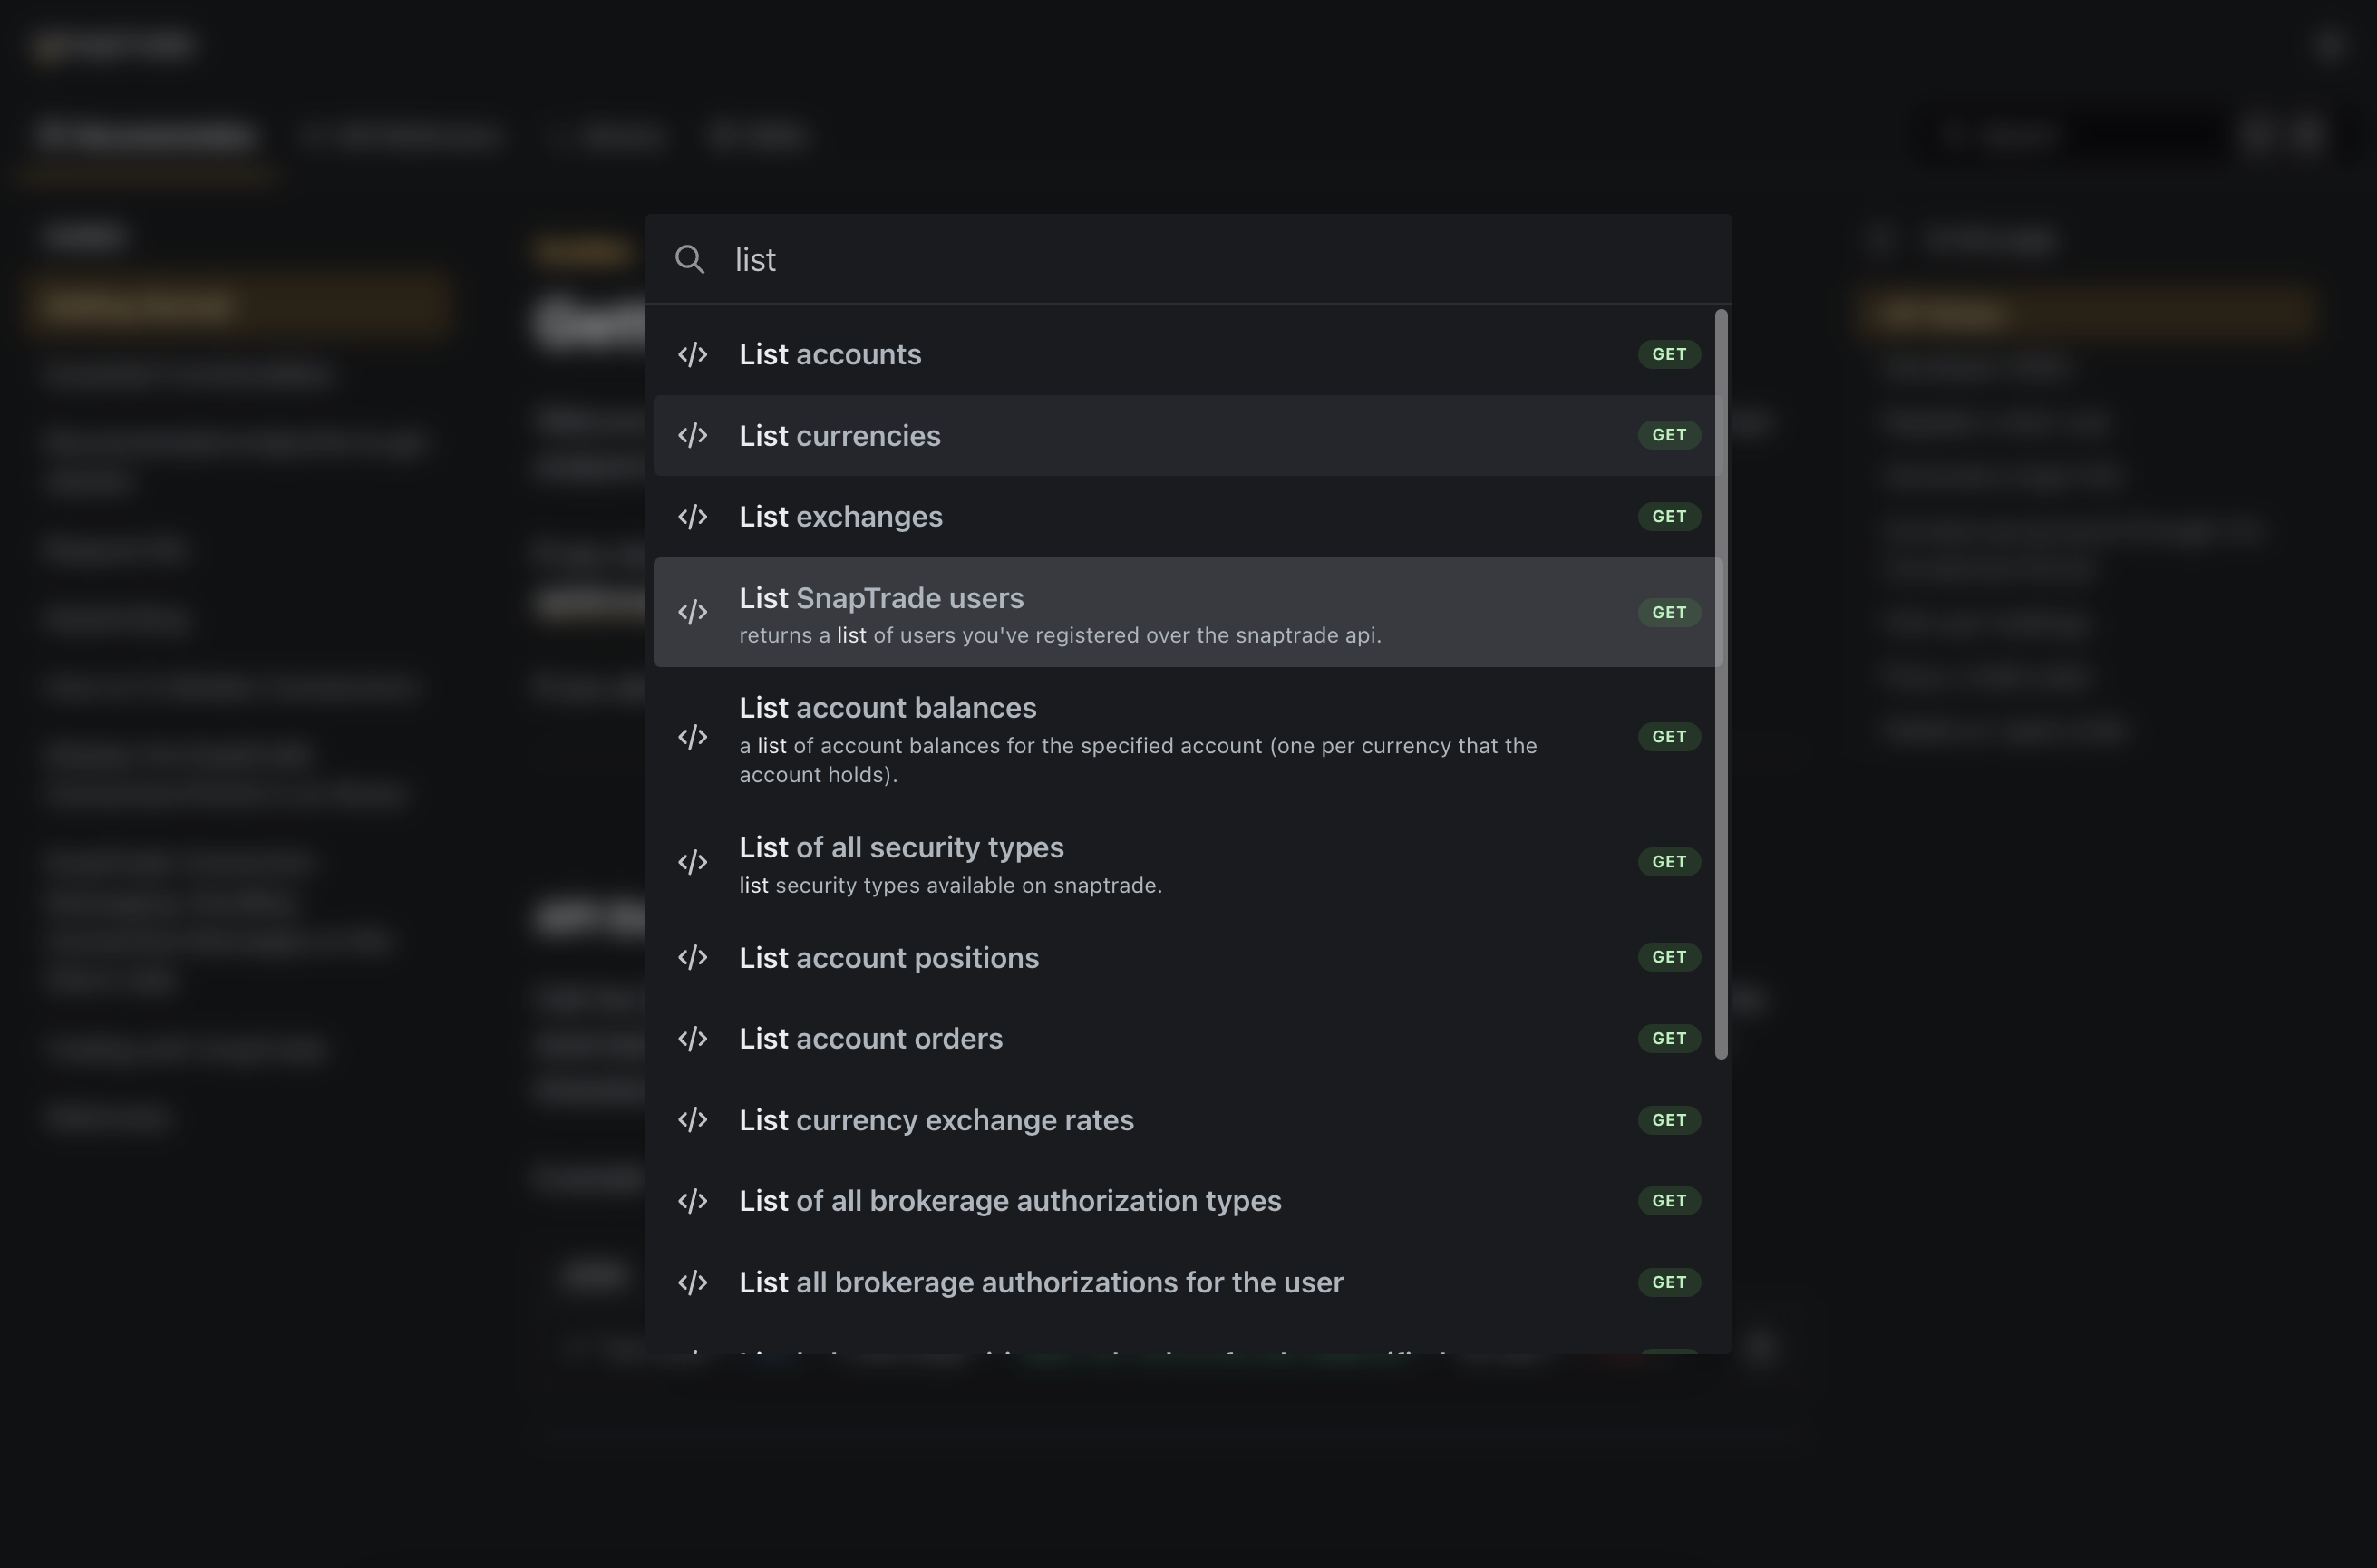Open the List accounts result
The width and height of the screenshot is (2377, 1568).
[1188, 355]
